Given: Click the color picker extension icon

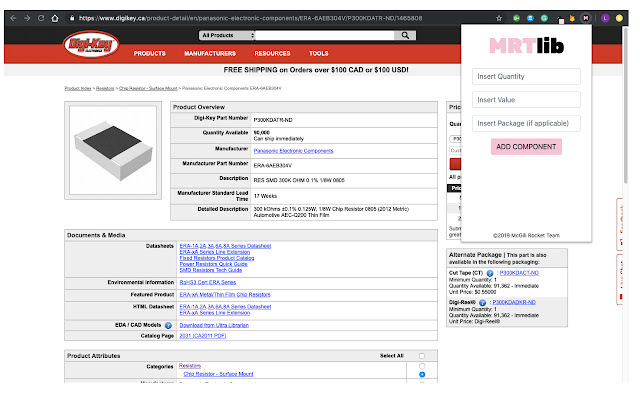Looking at the screenshot, I should [x=561, y=19].
